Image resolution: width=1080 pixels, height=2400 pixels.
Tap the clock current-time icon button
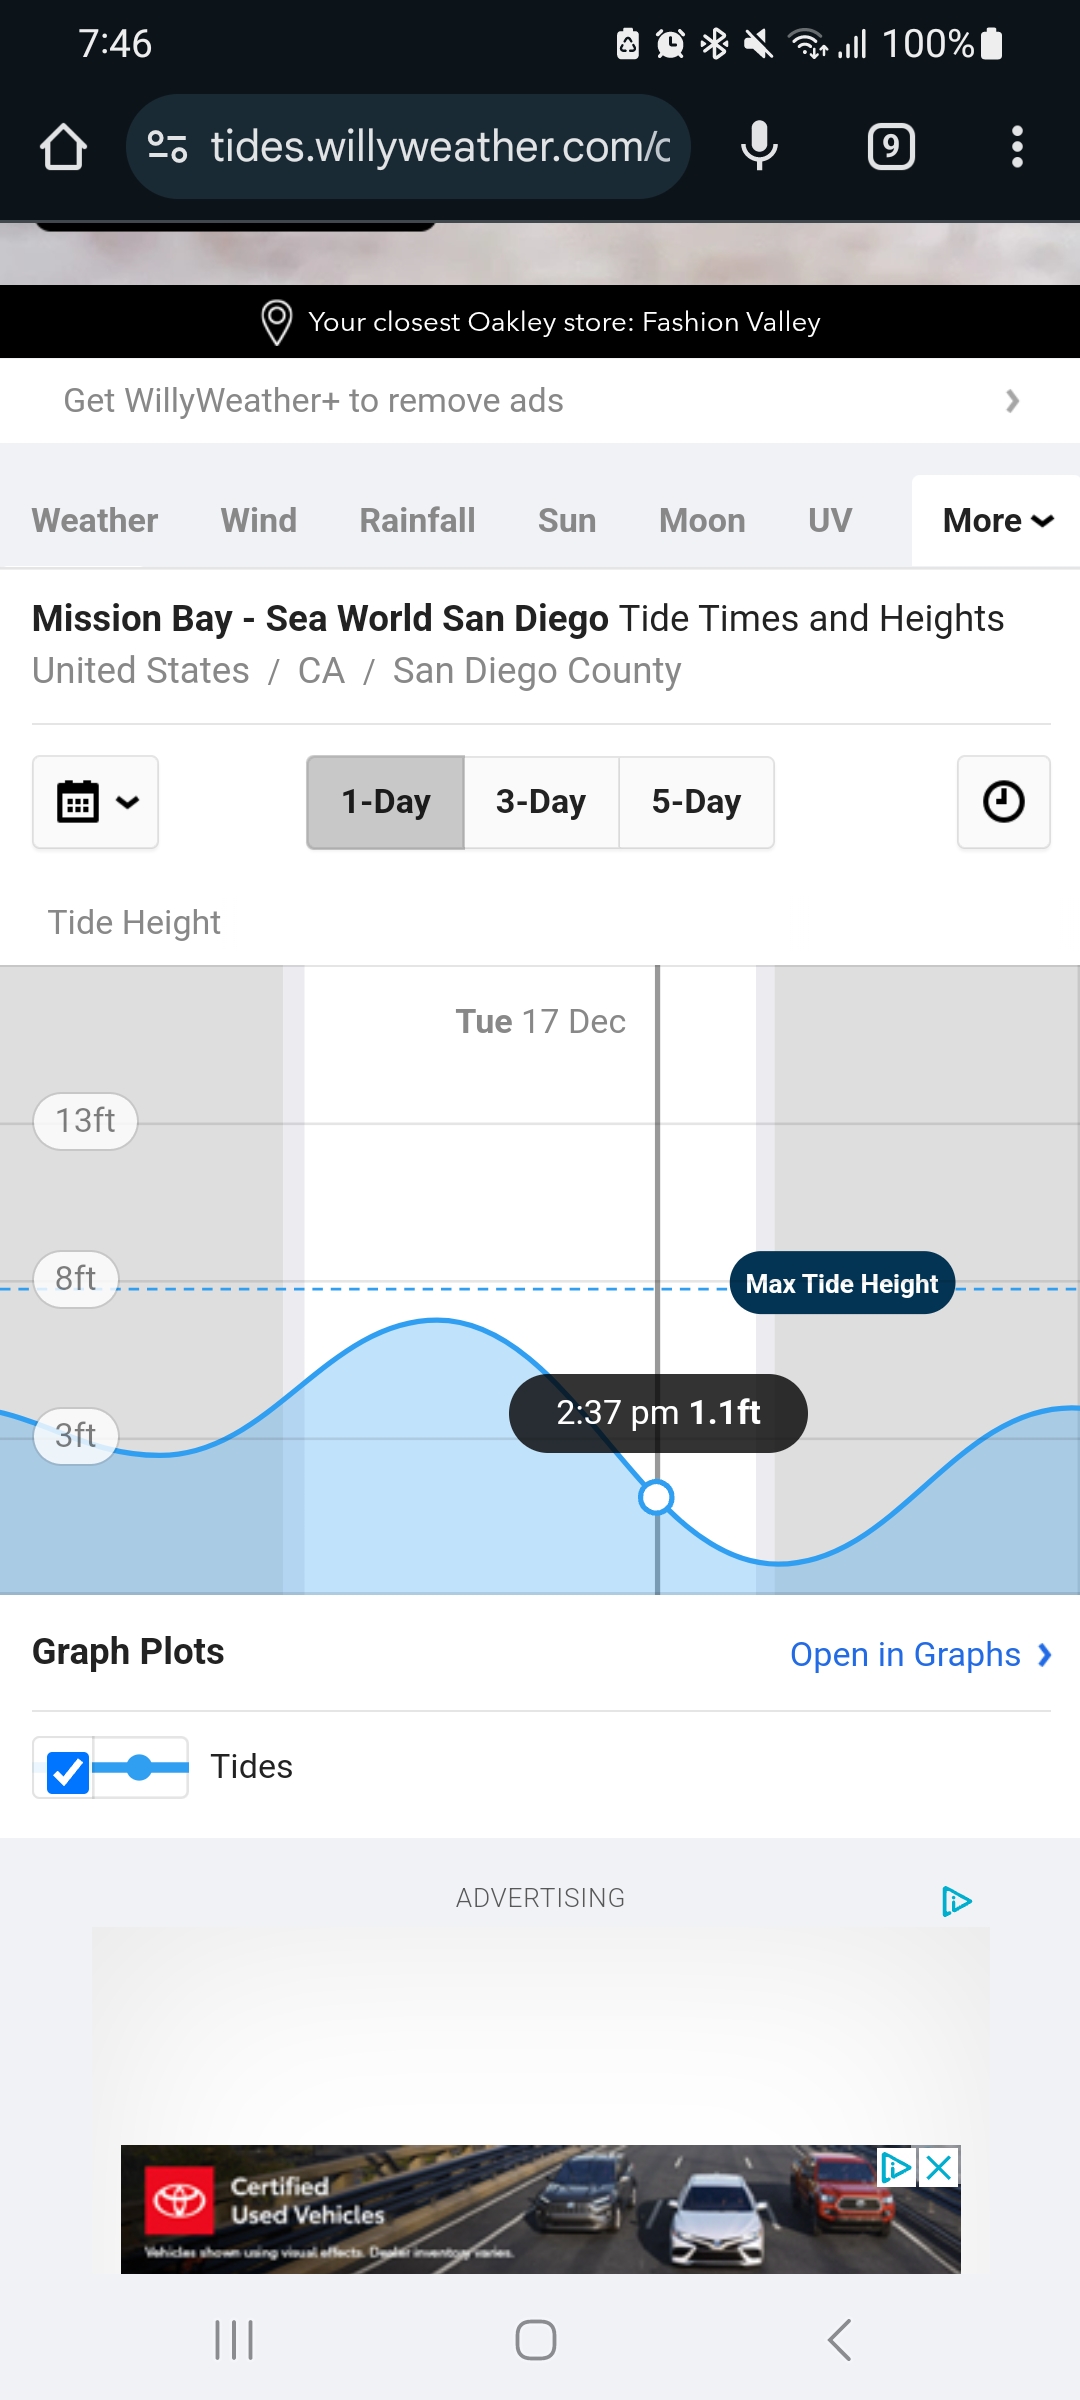[x=1003, y=802]
